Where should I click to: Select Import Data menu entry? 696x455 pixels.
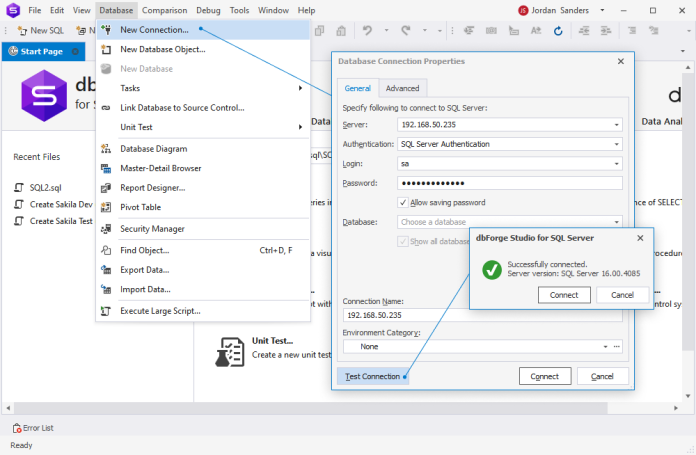[x=203, y=289]
